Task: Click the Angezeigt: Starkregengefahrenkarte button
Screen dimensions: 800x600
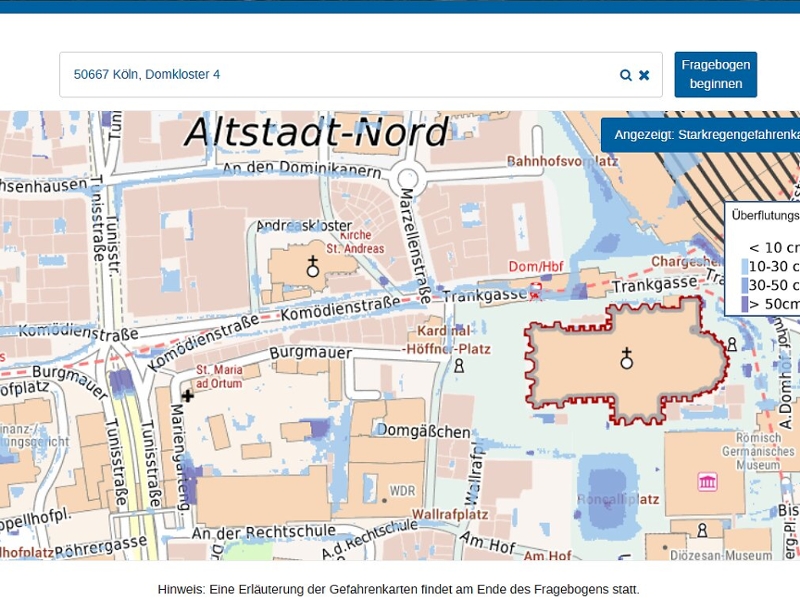Action: coord(705,135)
